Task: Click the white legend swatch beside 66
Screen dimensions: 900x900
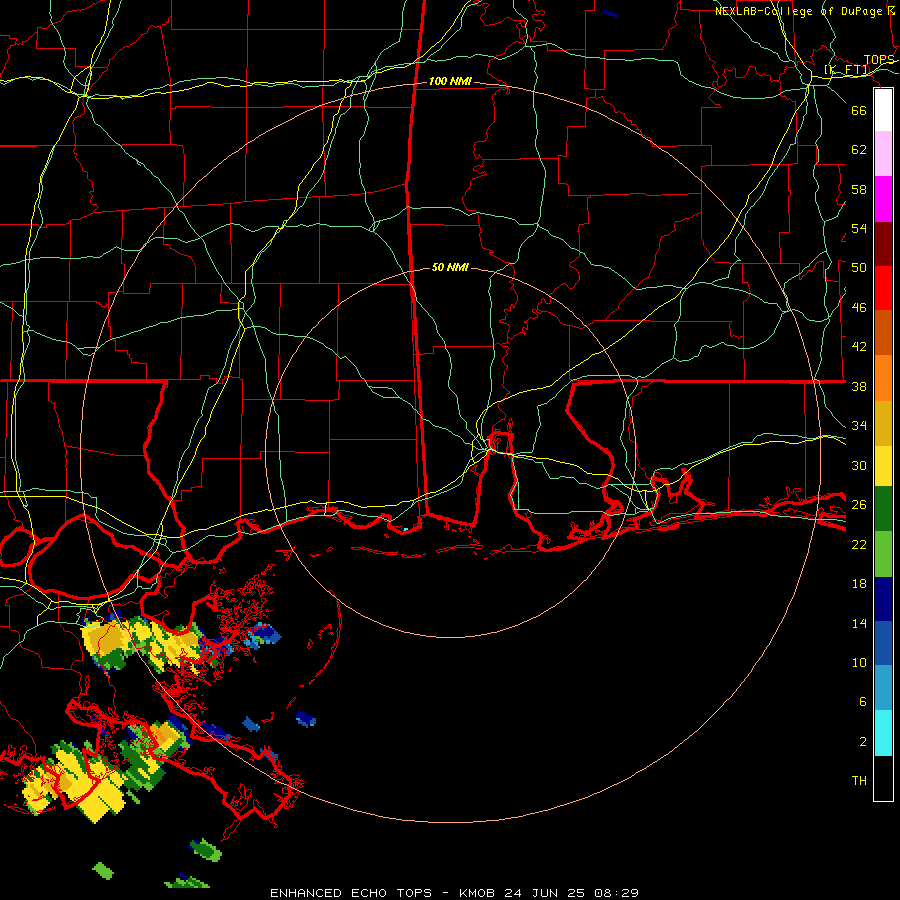Action: click(x=883, y=110)
